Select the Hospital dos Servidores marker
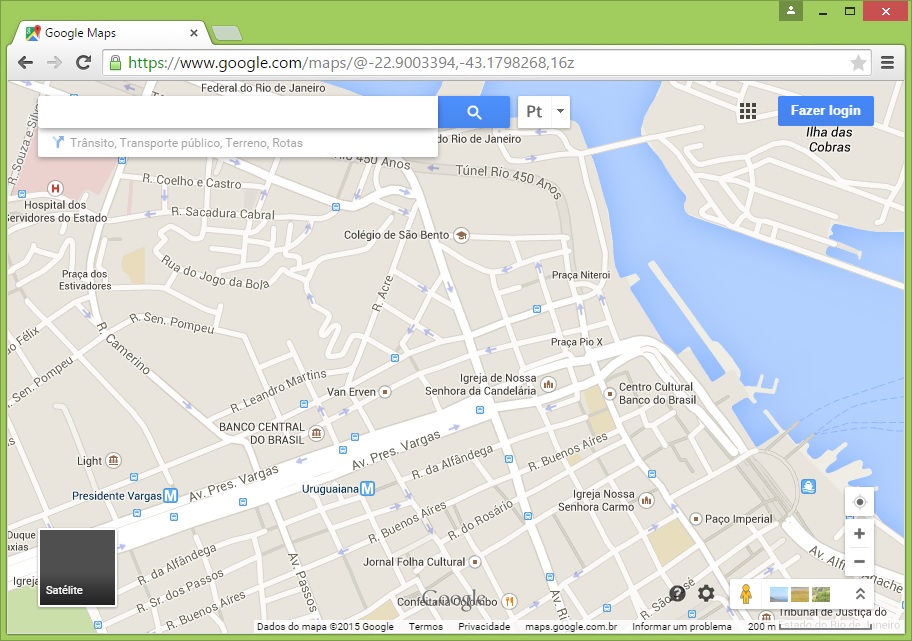 (55, 188)
